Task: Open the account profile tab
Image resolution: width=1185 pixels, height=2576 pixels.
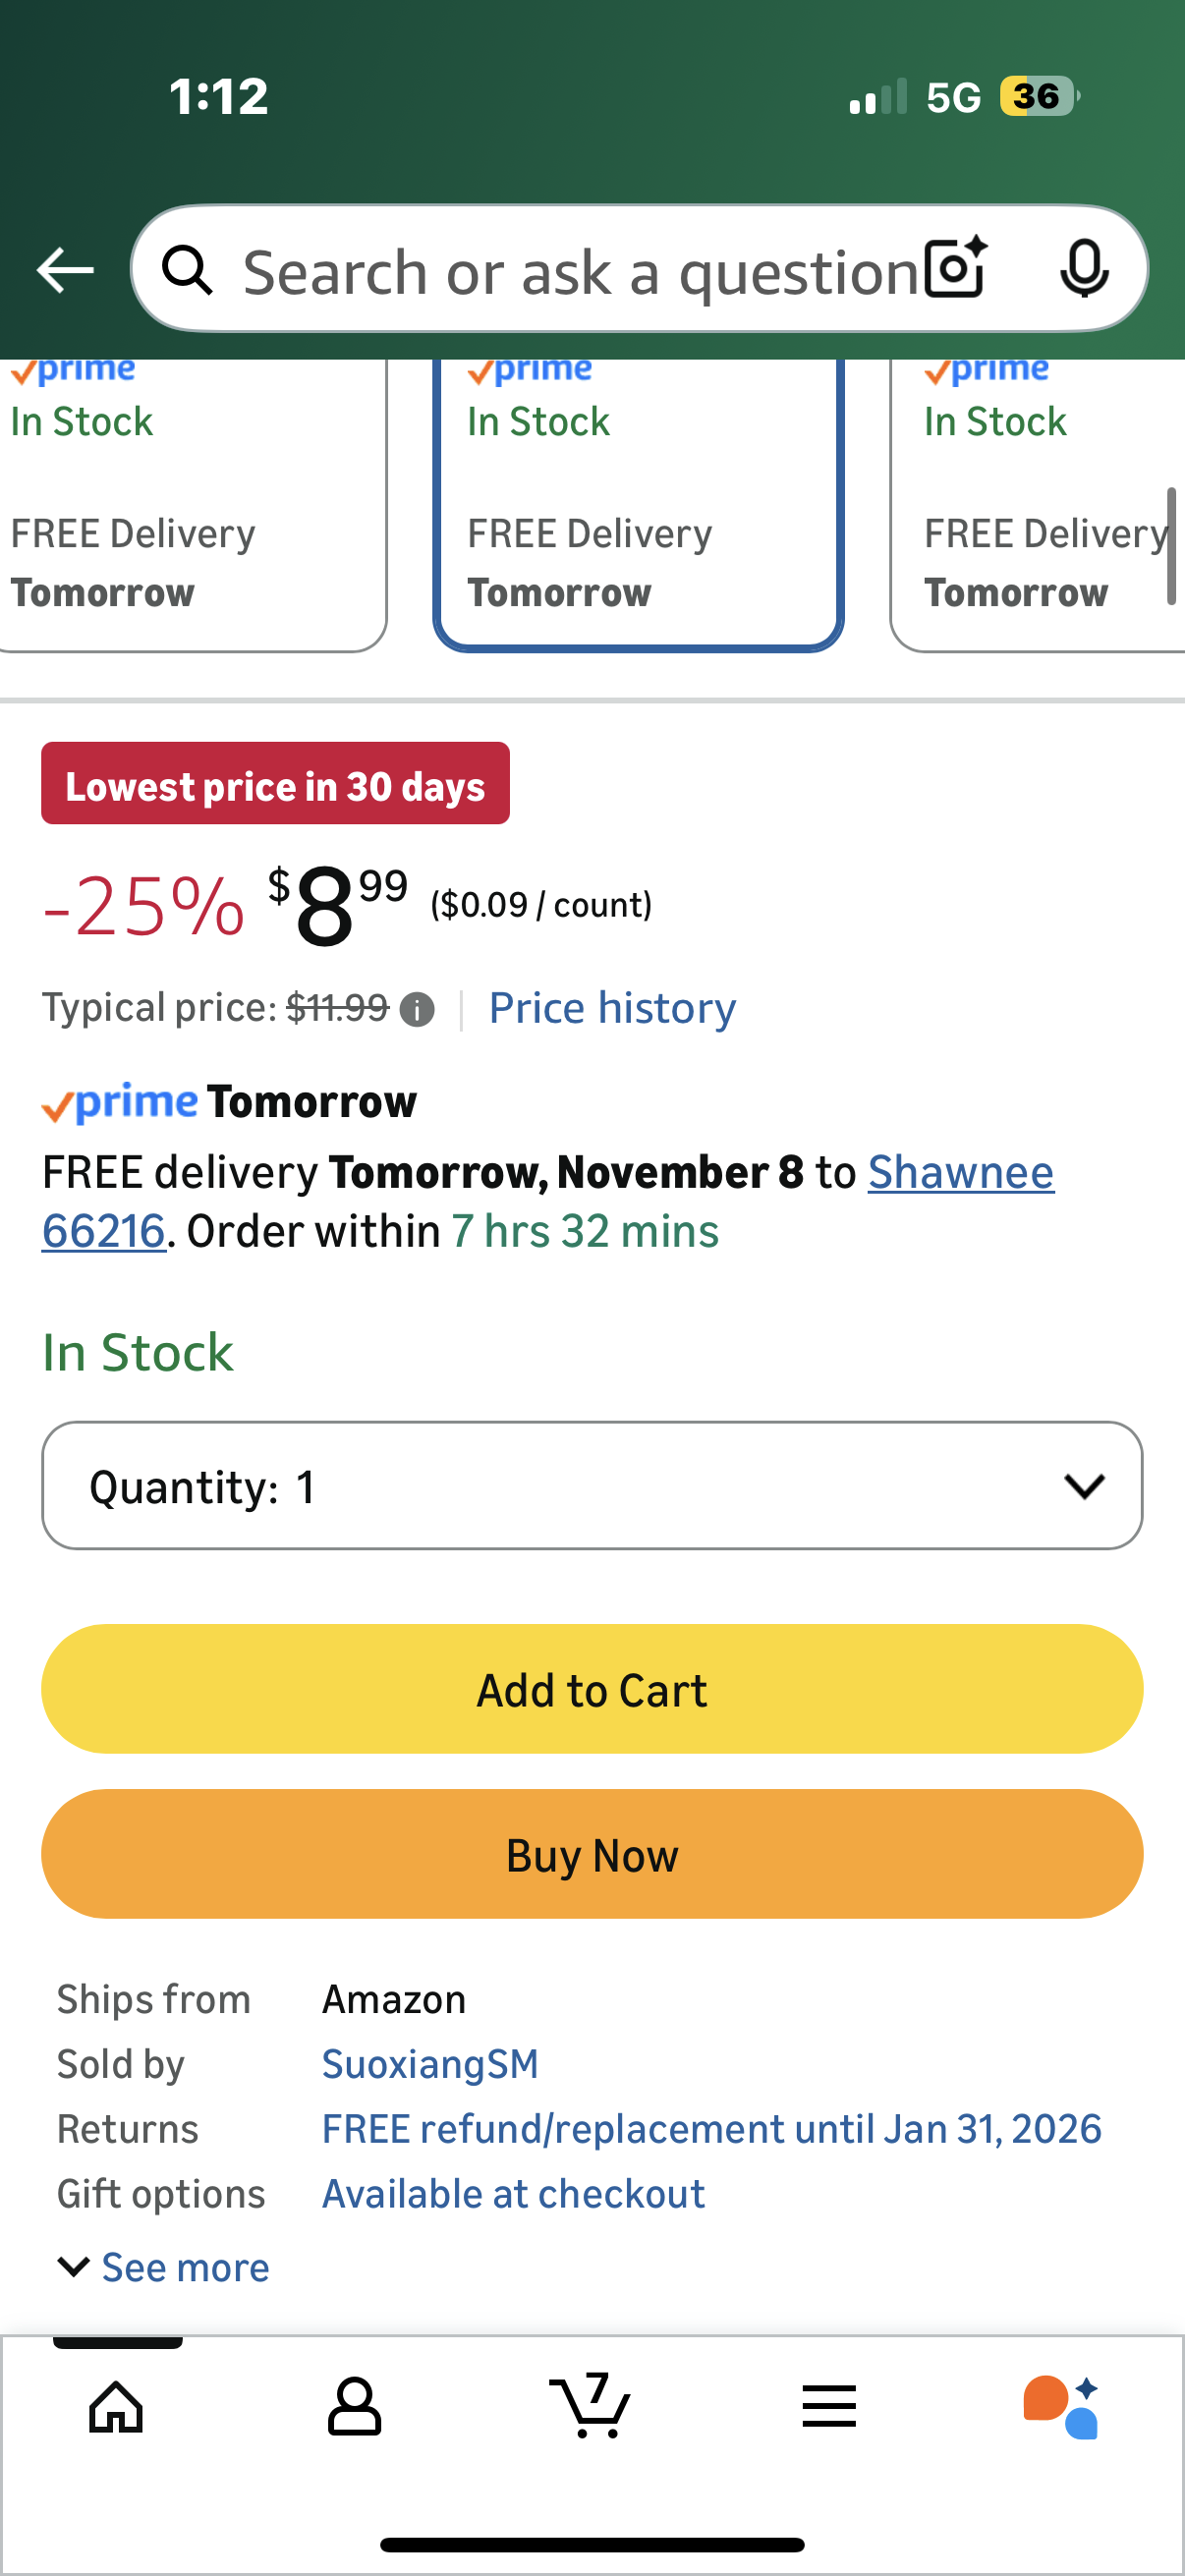Action: point(354,2406)
